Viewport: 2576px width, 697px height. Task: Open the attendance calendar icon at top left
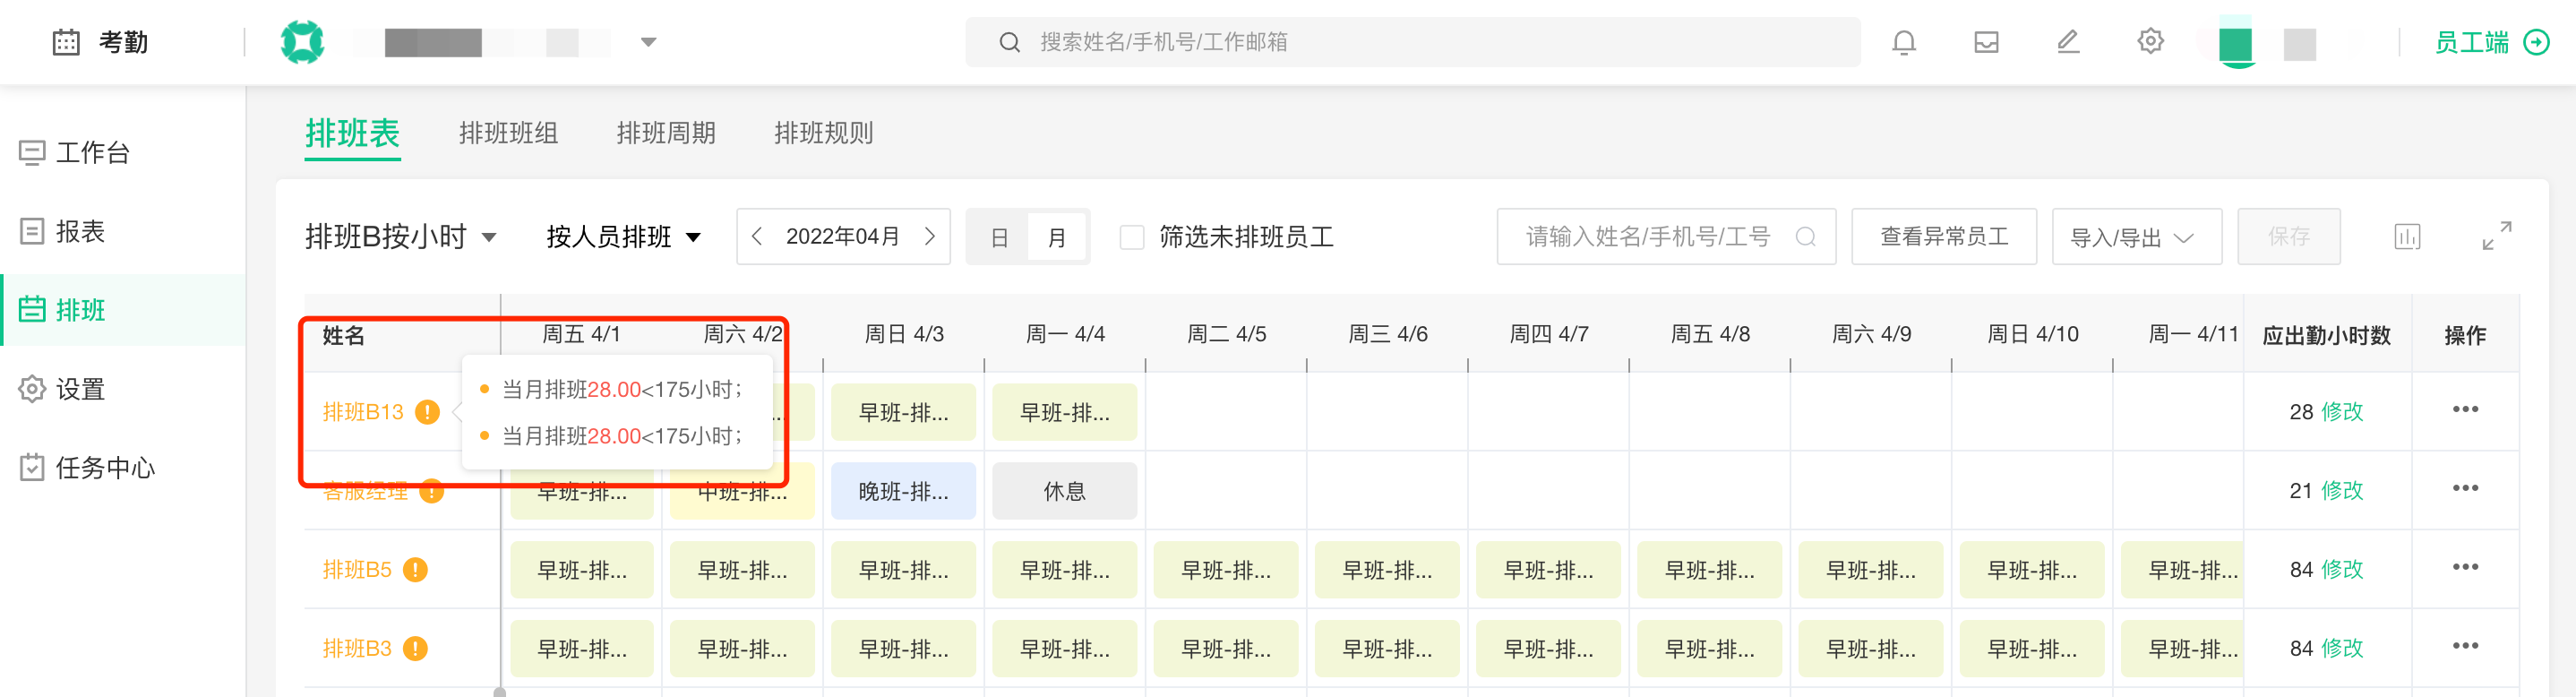[66, 42]
